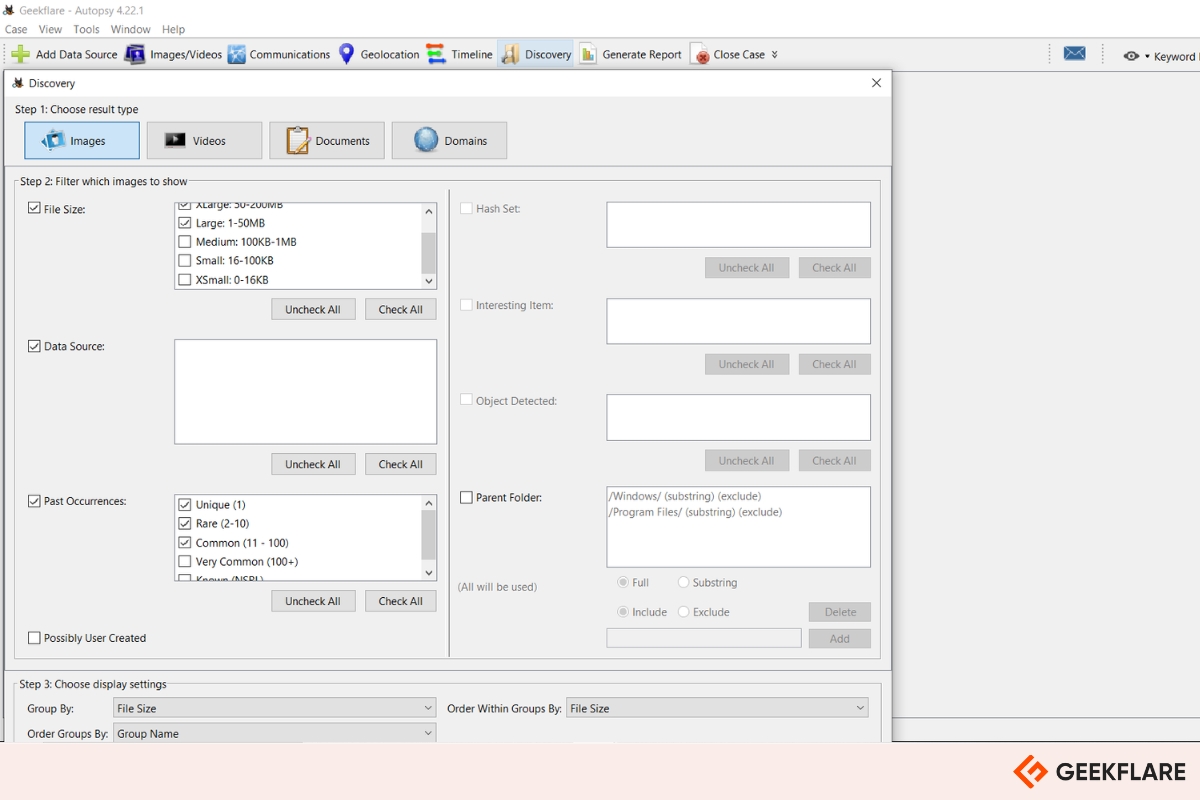Click the Discovery toolbar icon
The image size is (1200, 800).
tap(510, 54)
